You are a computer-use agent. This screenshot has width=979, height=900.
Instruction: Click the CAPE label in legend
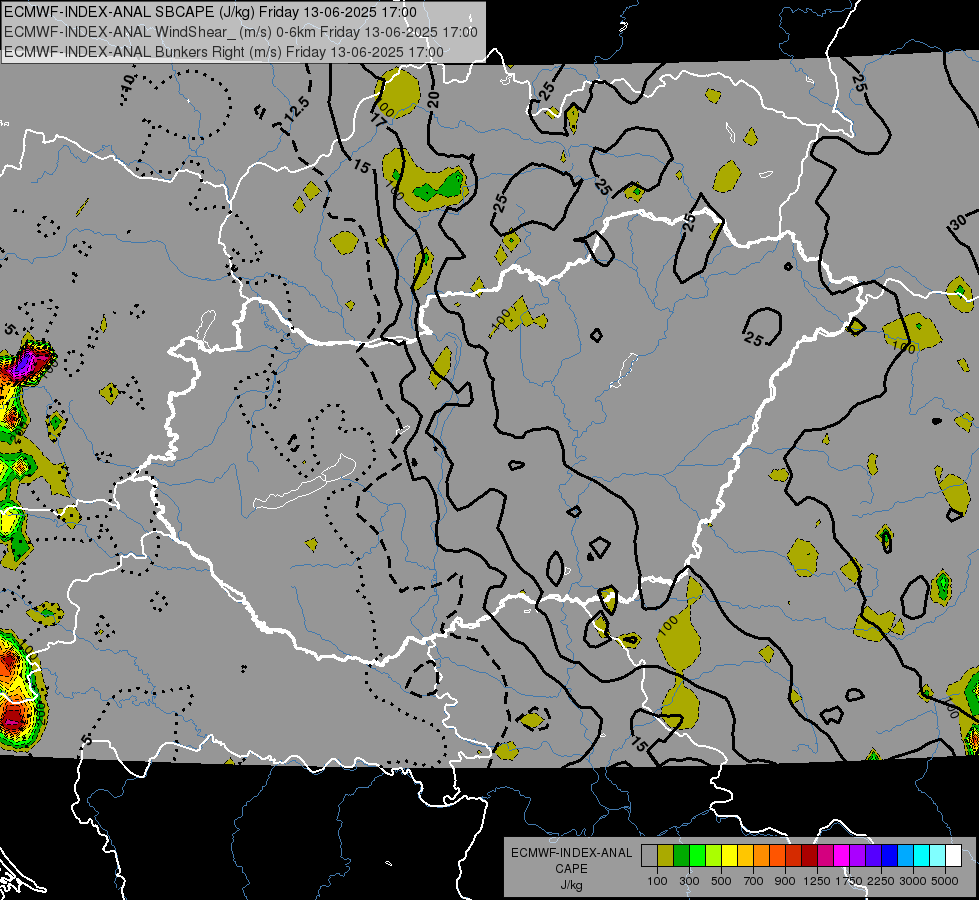(571, 869)
